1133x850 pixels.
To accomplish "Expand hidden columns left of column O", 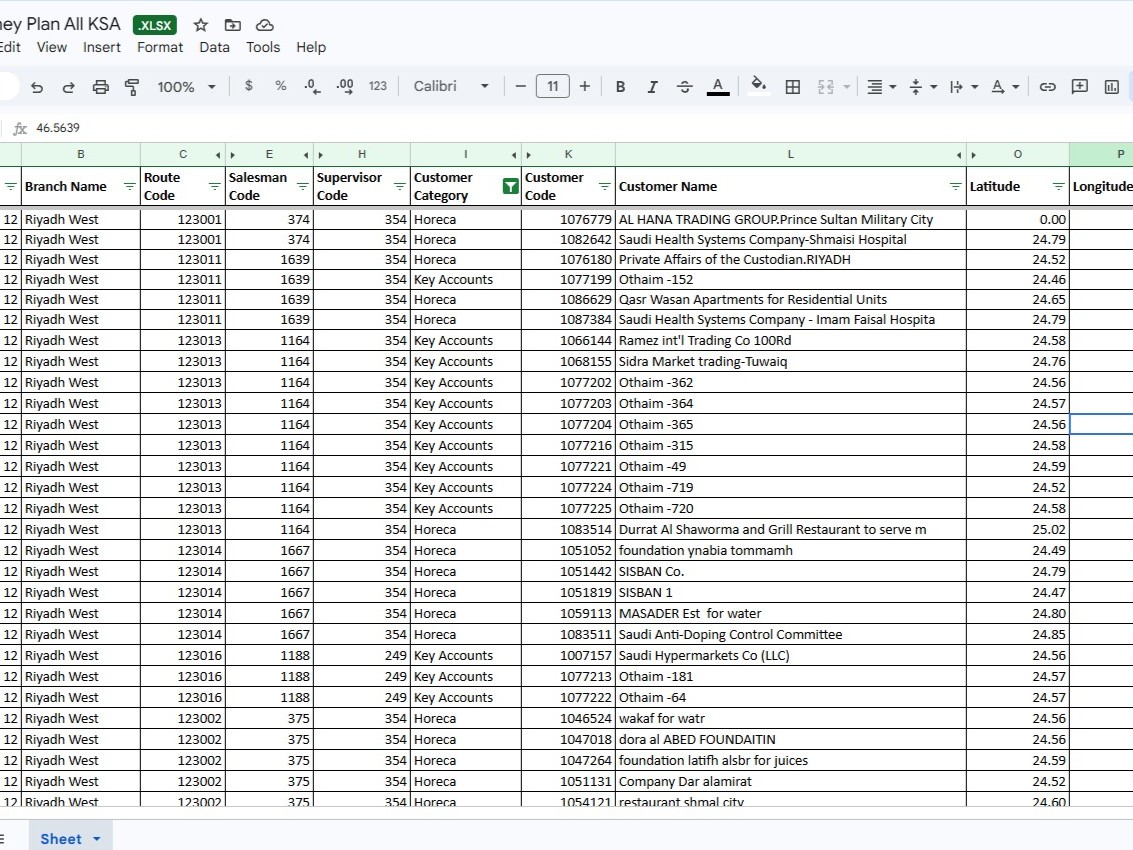I will tap(973, 155).
